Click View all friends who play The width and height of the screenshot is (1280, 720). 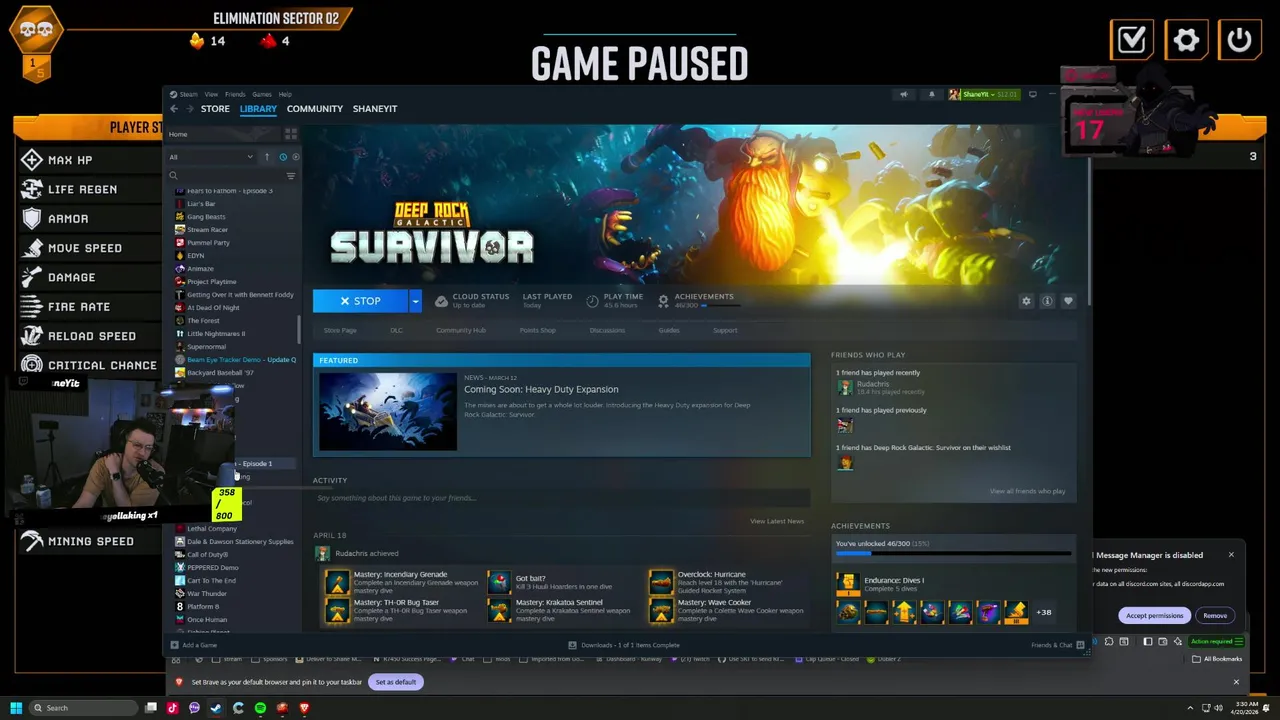point(1027,491)
